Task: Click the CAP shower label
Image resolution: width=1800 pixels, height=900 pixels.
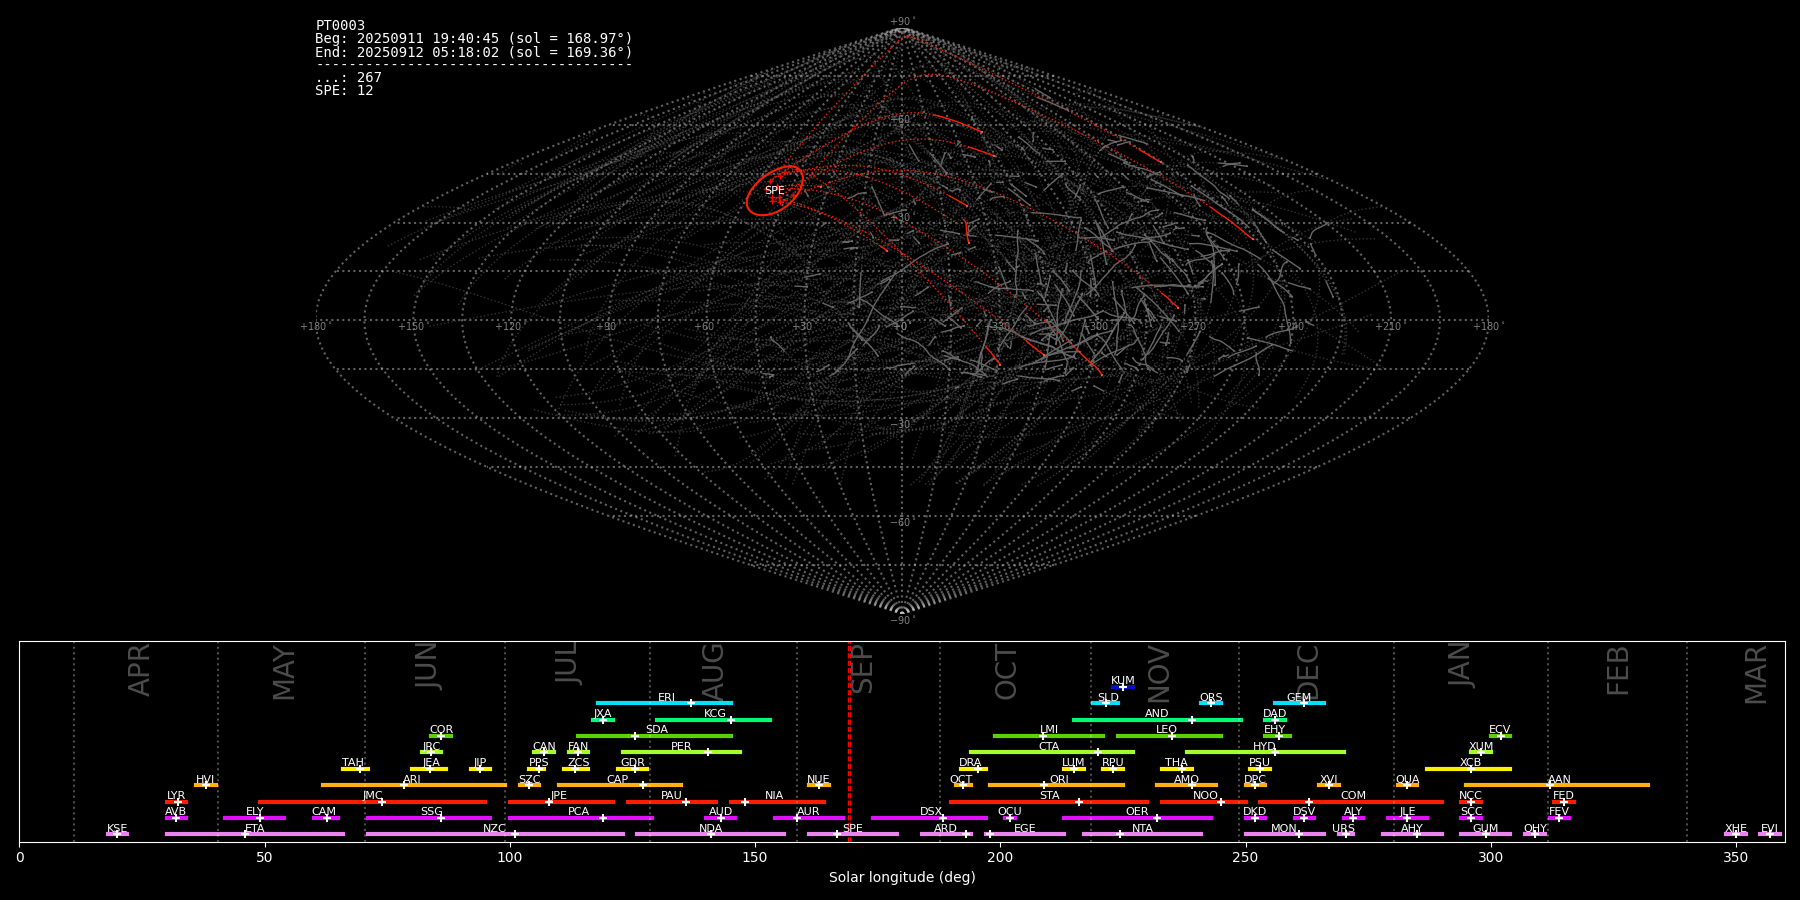Action: coord(617,779)
